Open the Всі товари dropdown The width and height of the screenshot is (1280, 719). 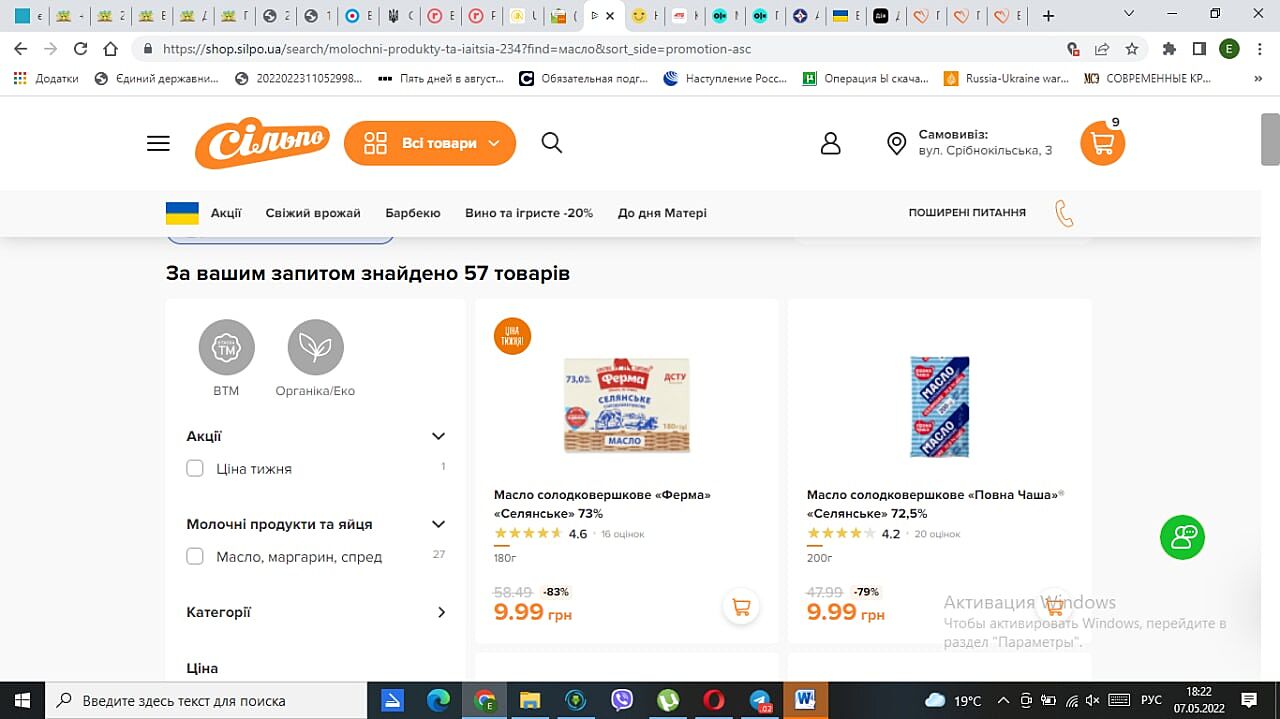(x=430, y=143)
